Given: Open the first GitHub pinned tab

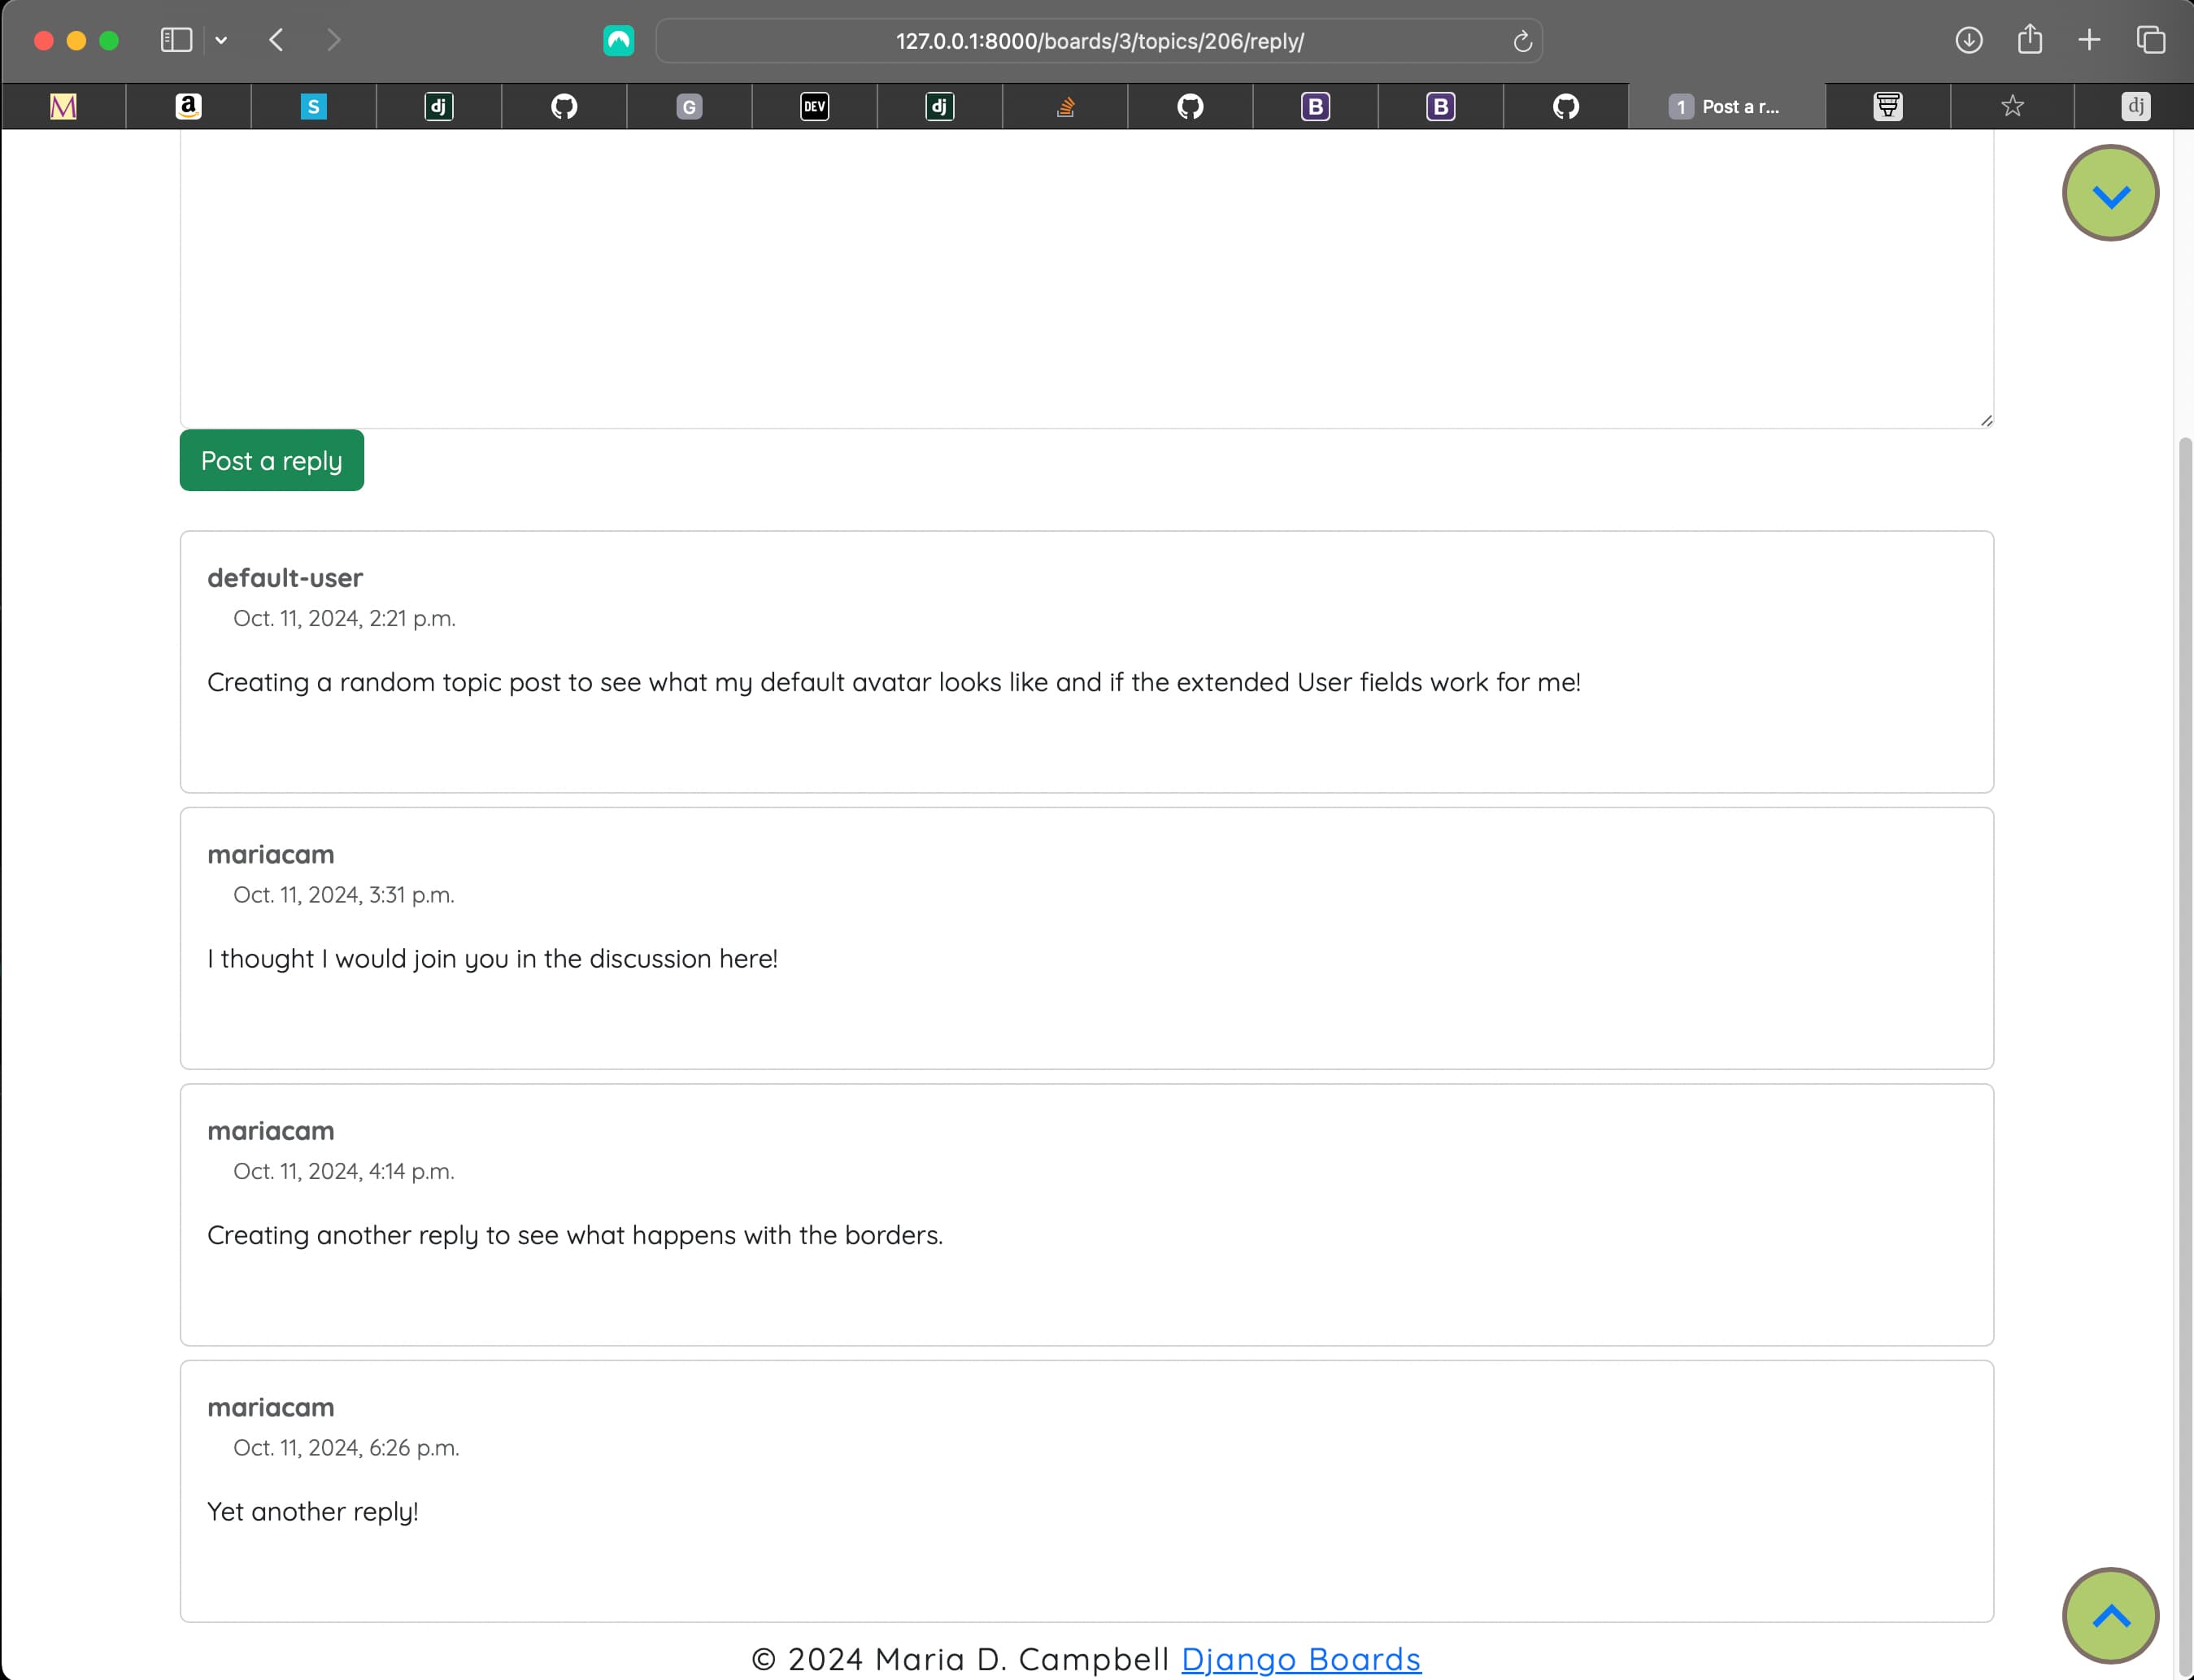Looking at the screenshot, I should coord(564,106).
